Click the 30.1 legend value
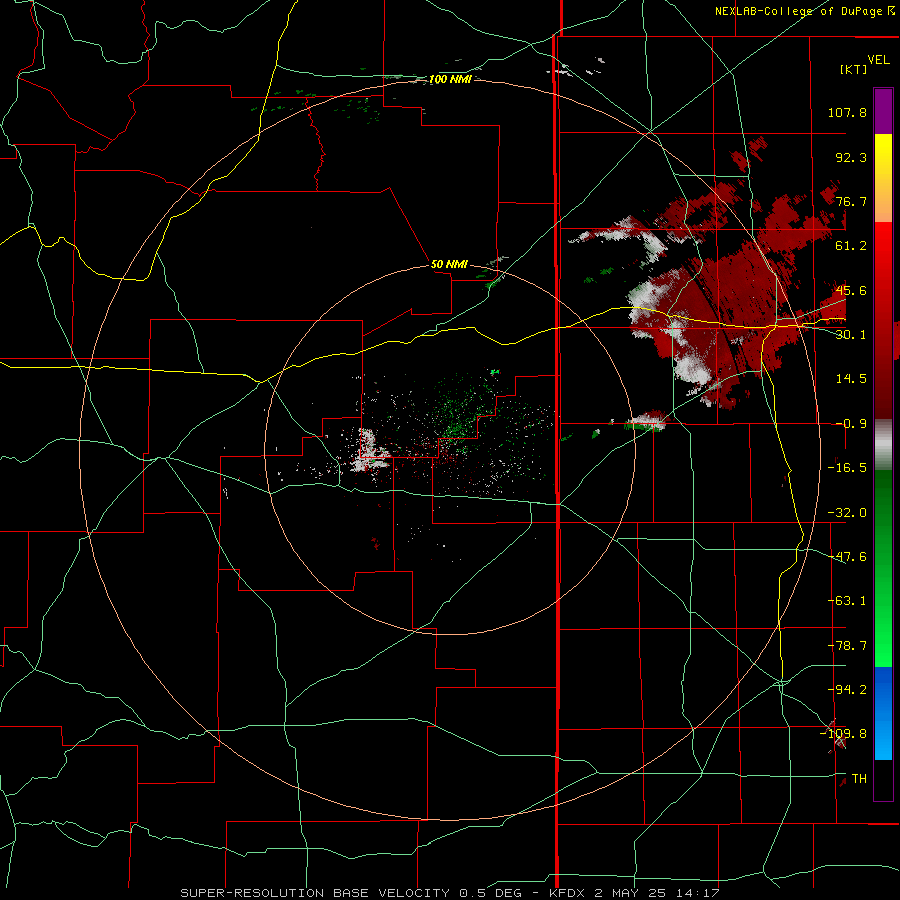 [x=851, y=335]
